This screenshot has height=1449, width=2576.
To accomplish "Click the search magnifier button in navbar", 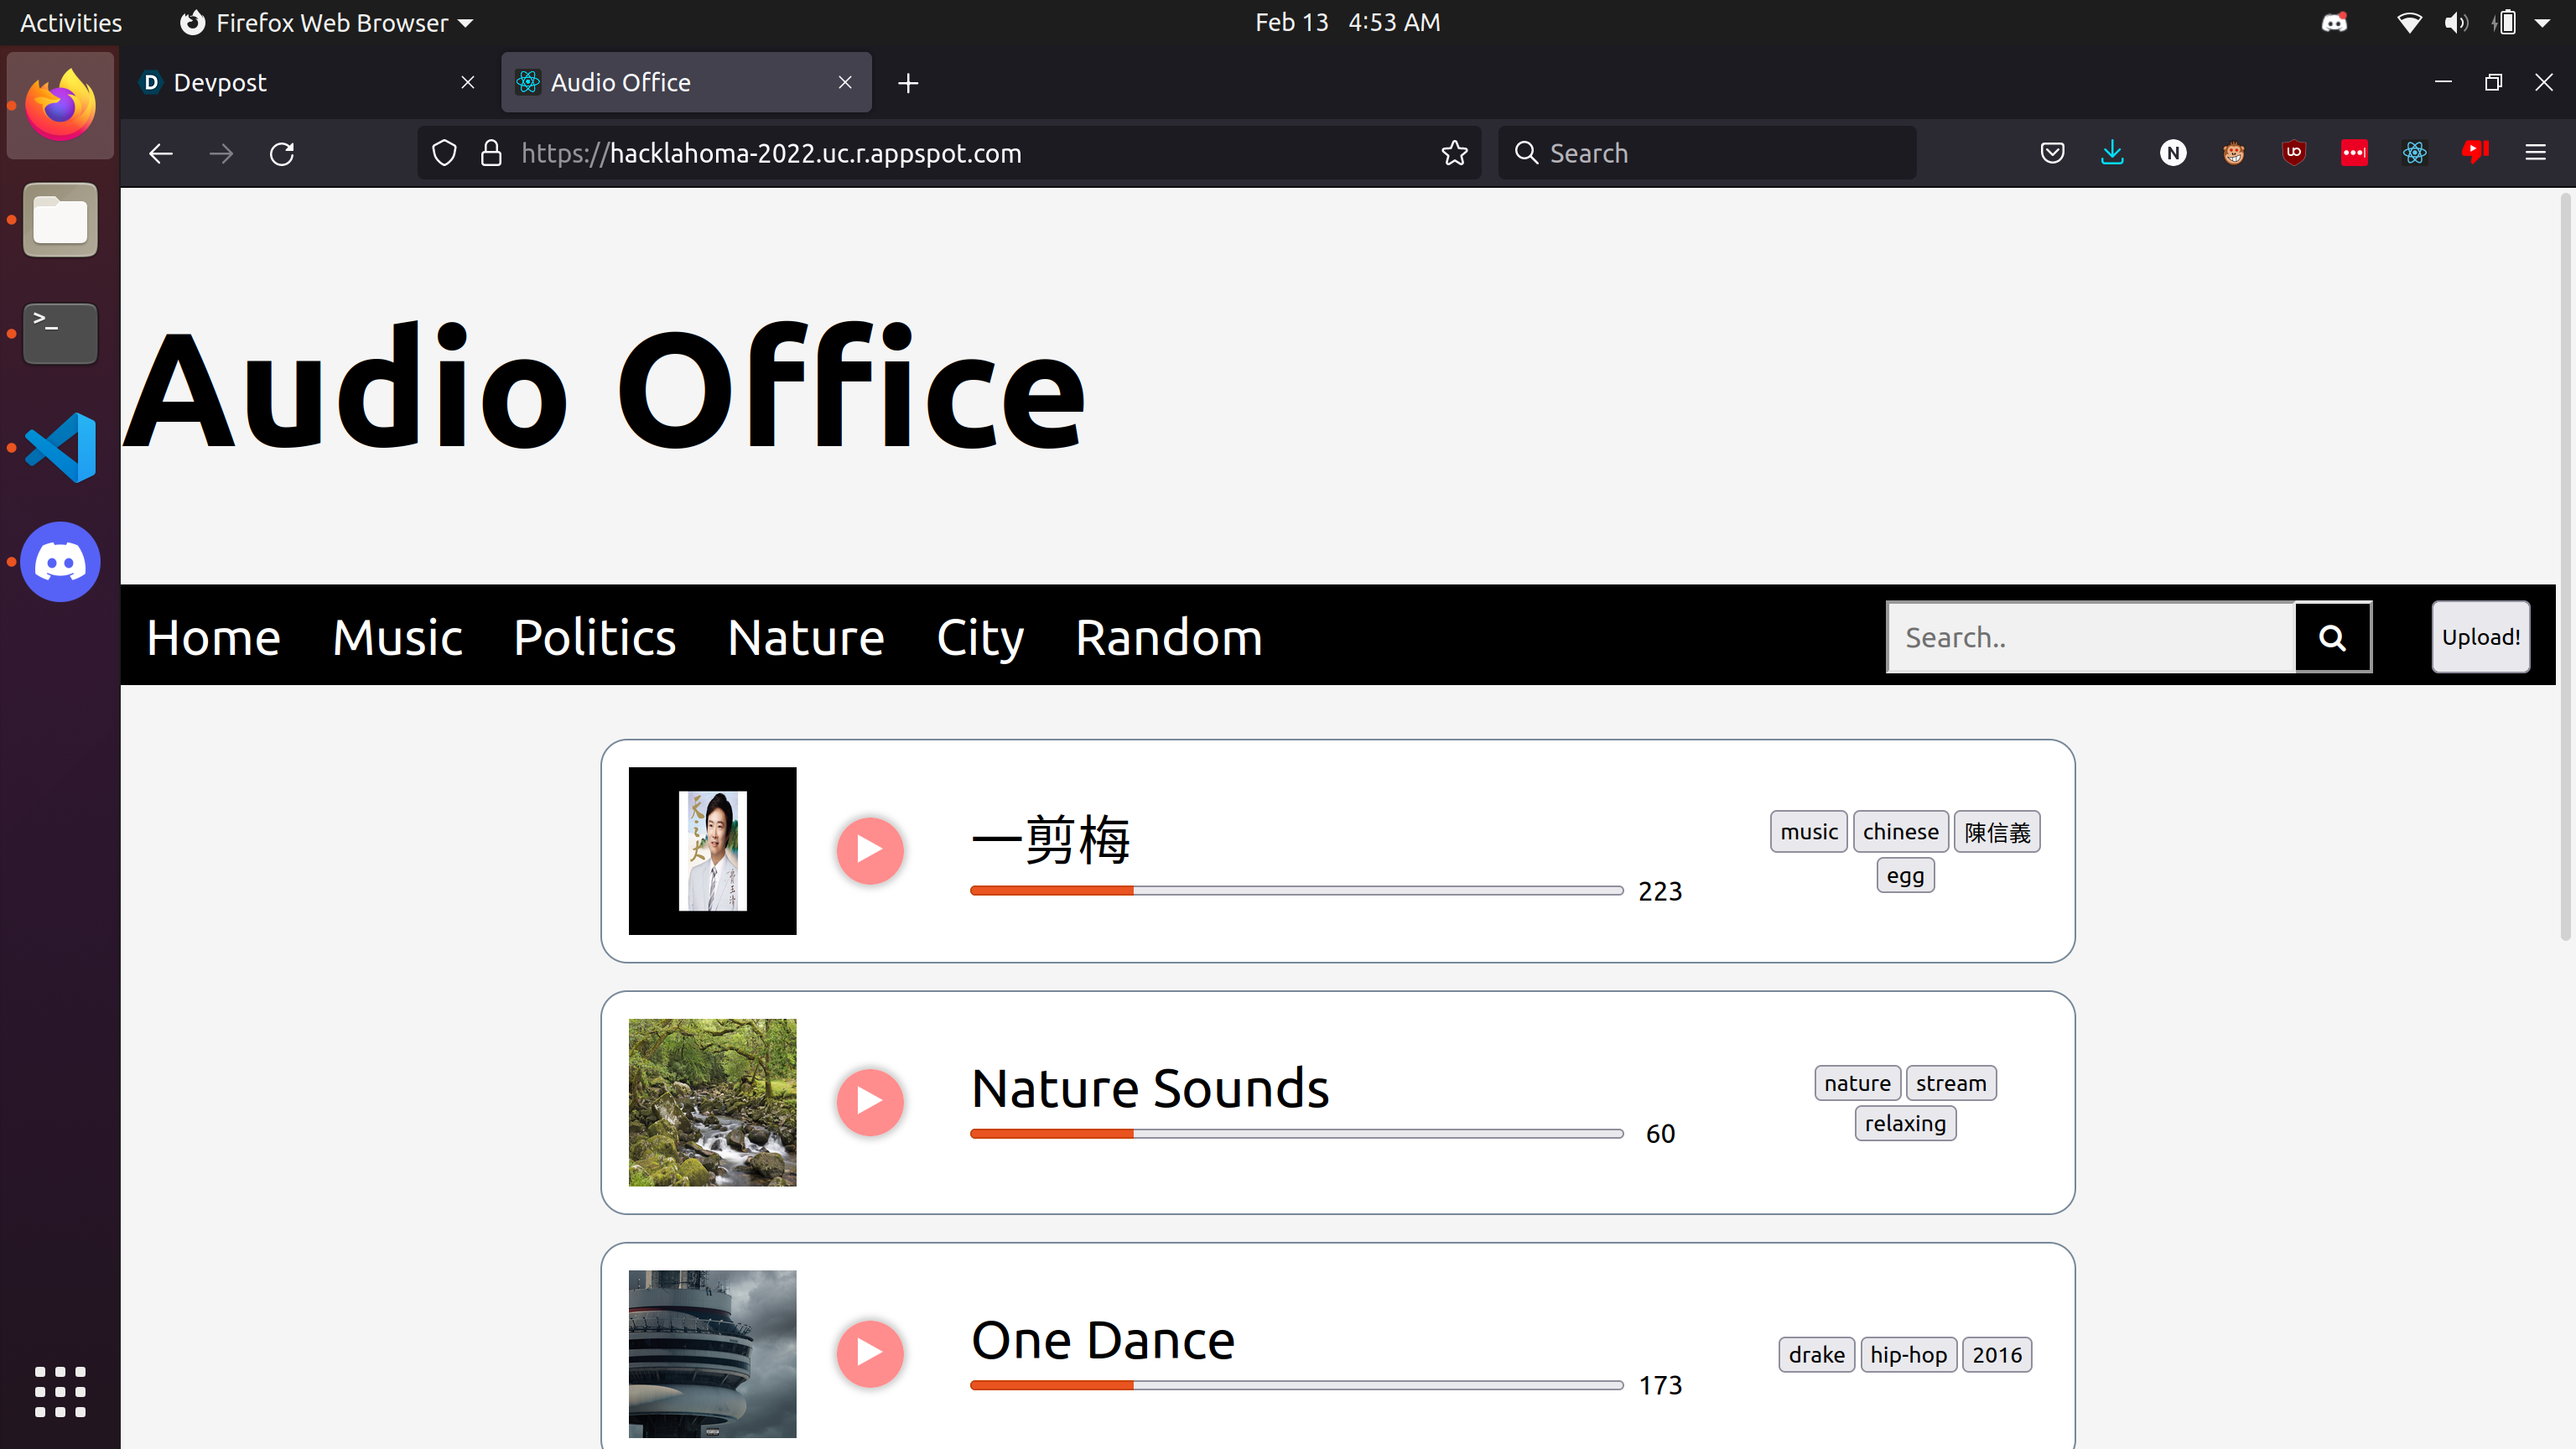I will [2331, 637].
